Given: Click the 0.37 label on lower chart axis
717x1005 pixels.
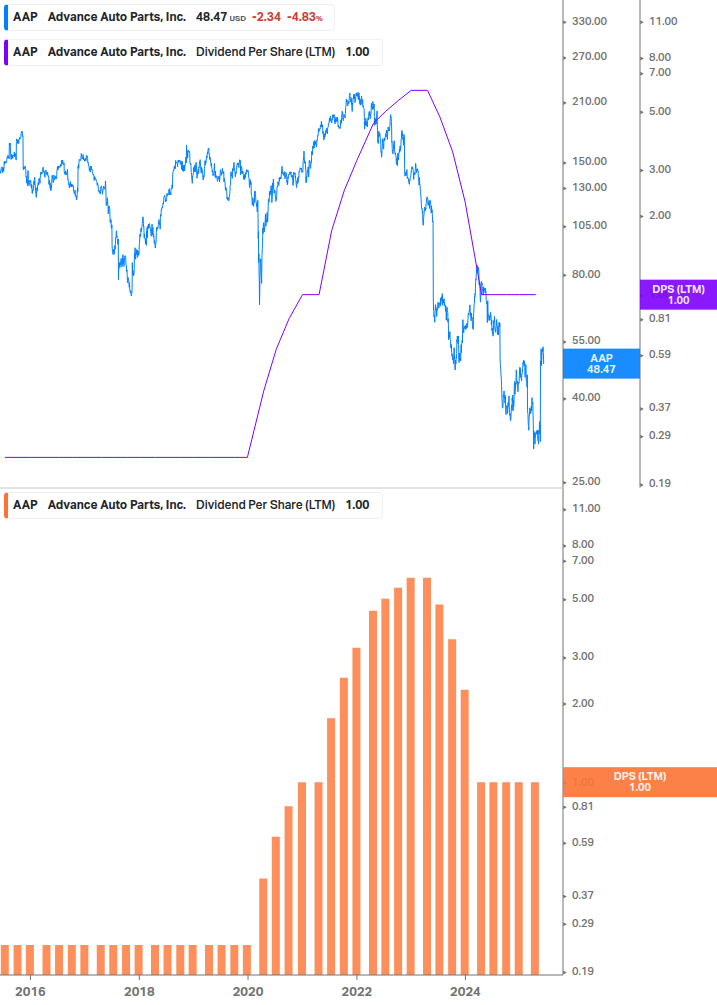Looking at the screenshot, I should (583, 895).
